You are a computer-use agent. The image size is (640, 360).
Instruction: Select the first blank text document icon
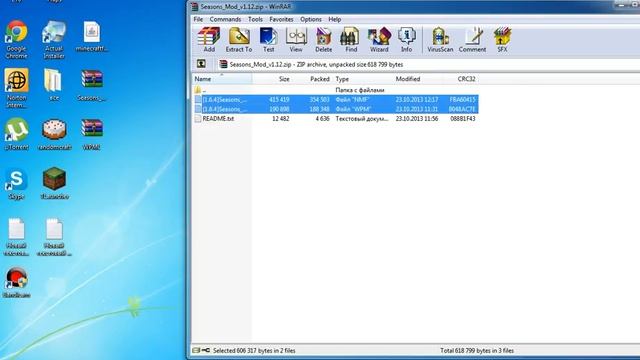[16, 237]
